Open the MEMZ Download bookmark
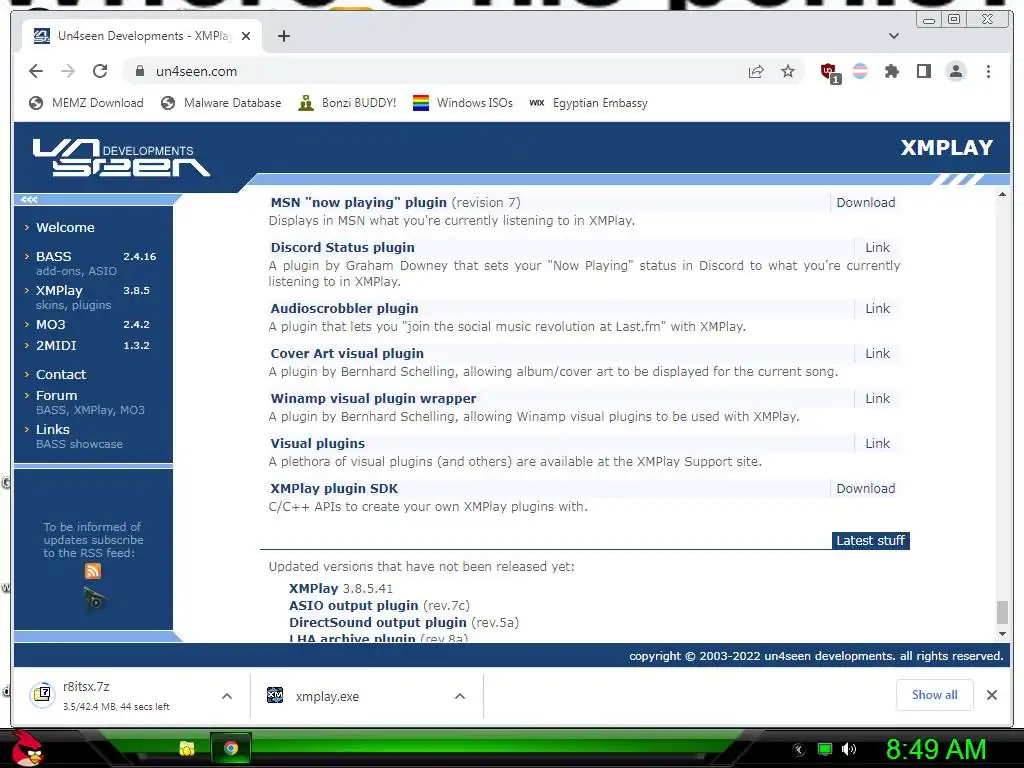The height and width of the screenshot is (768, 1024). click(86, 103)
